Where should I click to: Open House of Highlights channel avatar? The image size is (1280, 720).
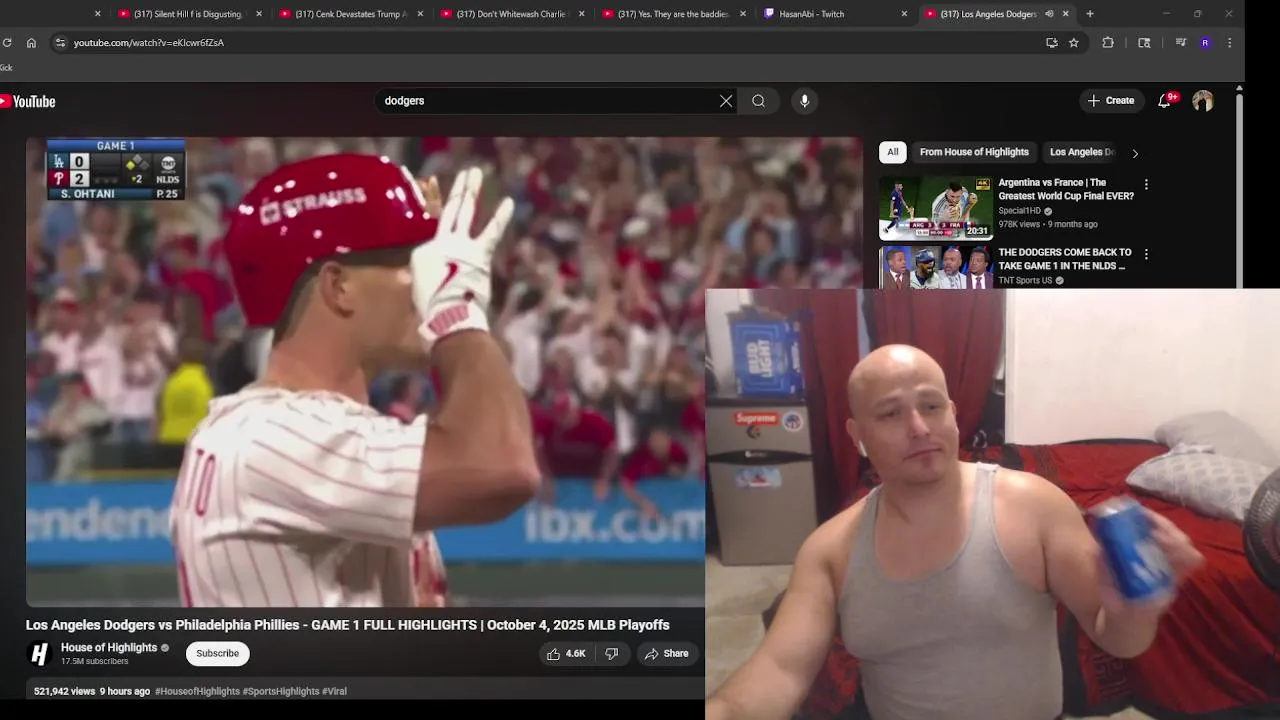coord(39,654)
